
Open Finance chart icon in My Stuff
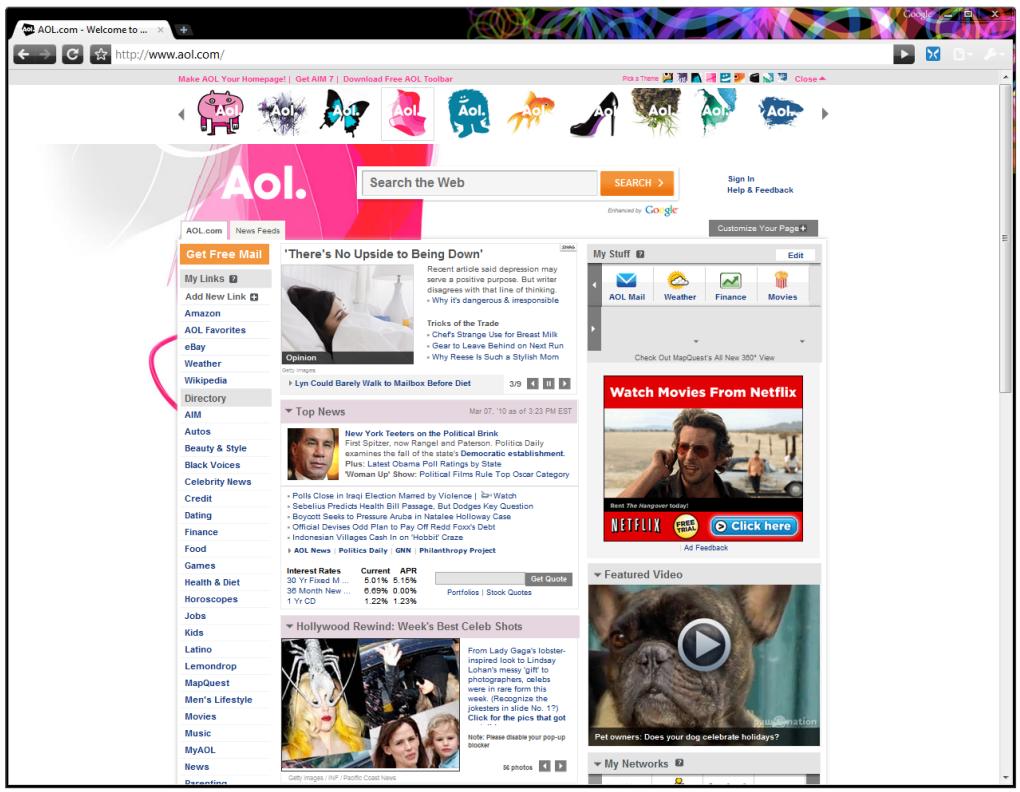coord(731,286)
